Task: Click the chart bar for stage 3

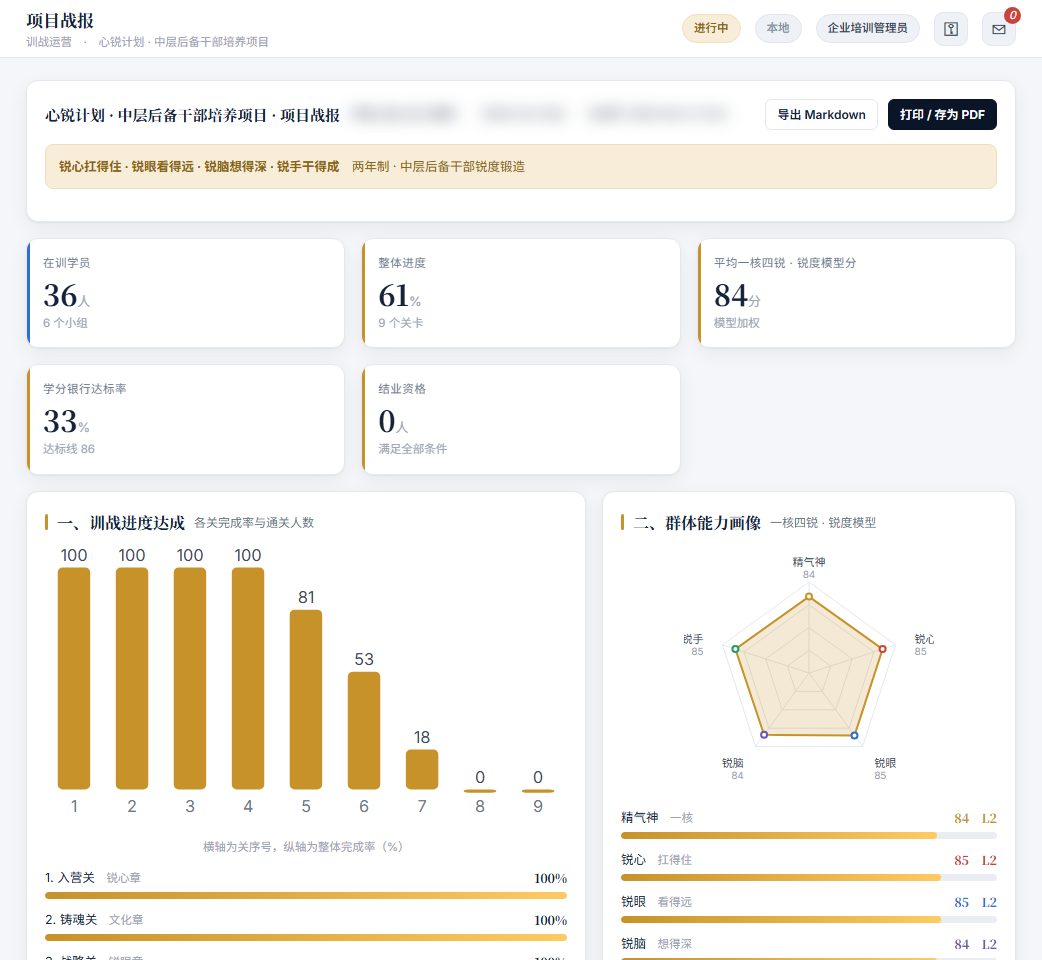Action: click(190, 678)
